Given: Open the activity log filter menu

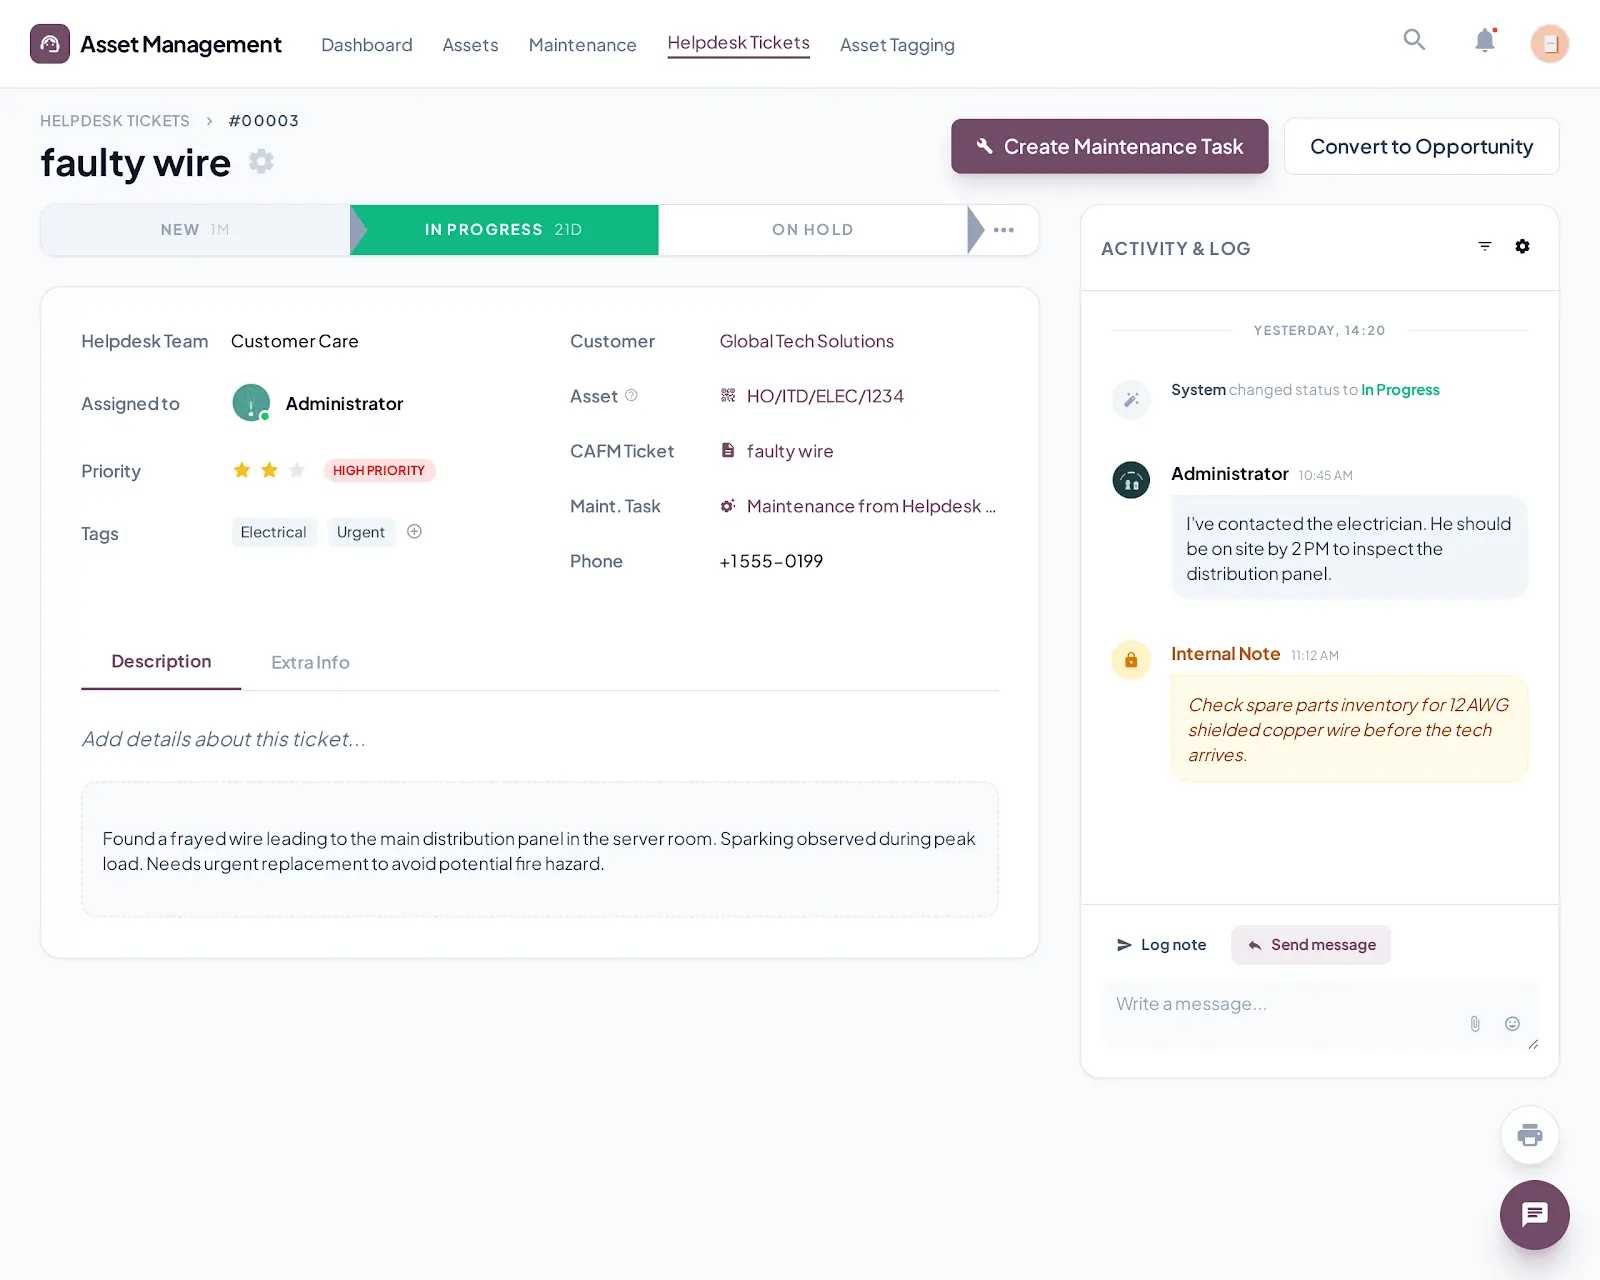Looking at the screenshot, I should coord(1485,247).
